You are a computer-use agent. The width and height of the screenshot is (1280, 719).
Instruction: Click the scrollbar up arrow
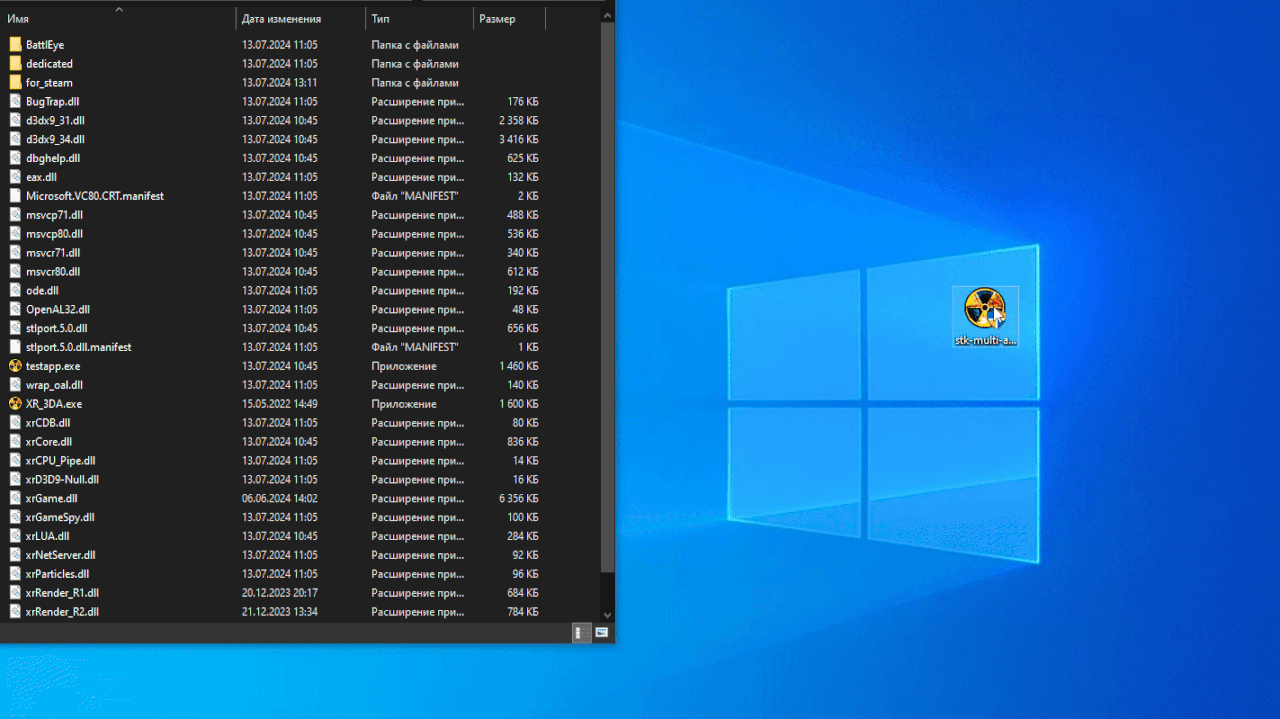click(x=607, y=15)
